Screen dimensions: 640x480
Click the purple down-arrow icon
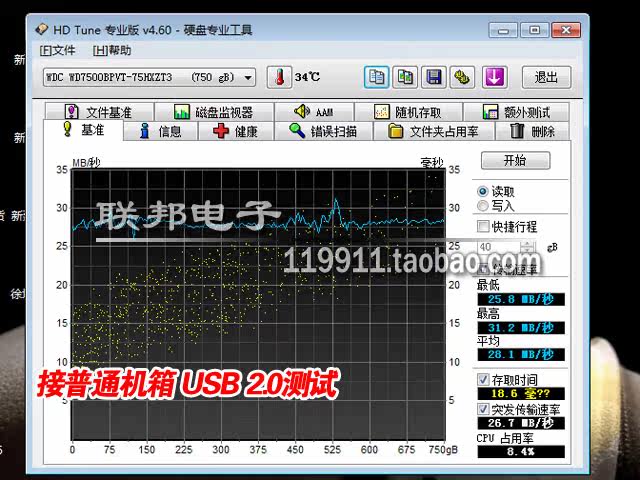click(494, 77)
